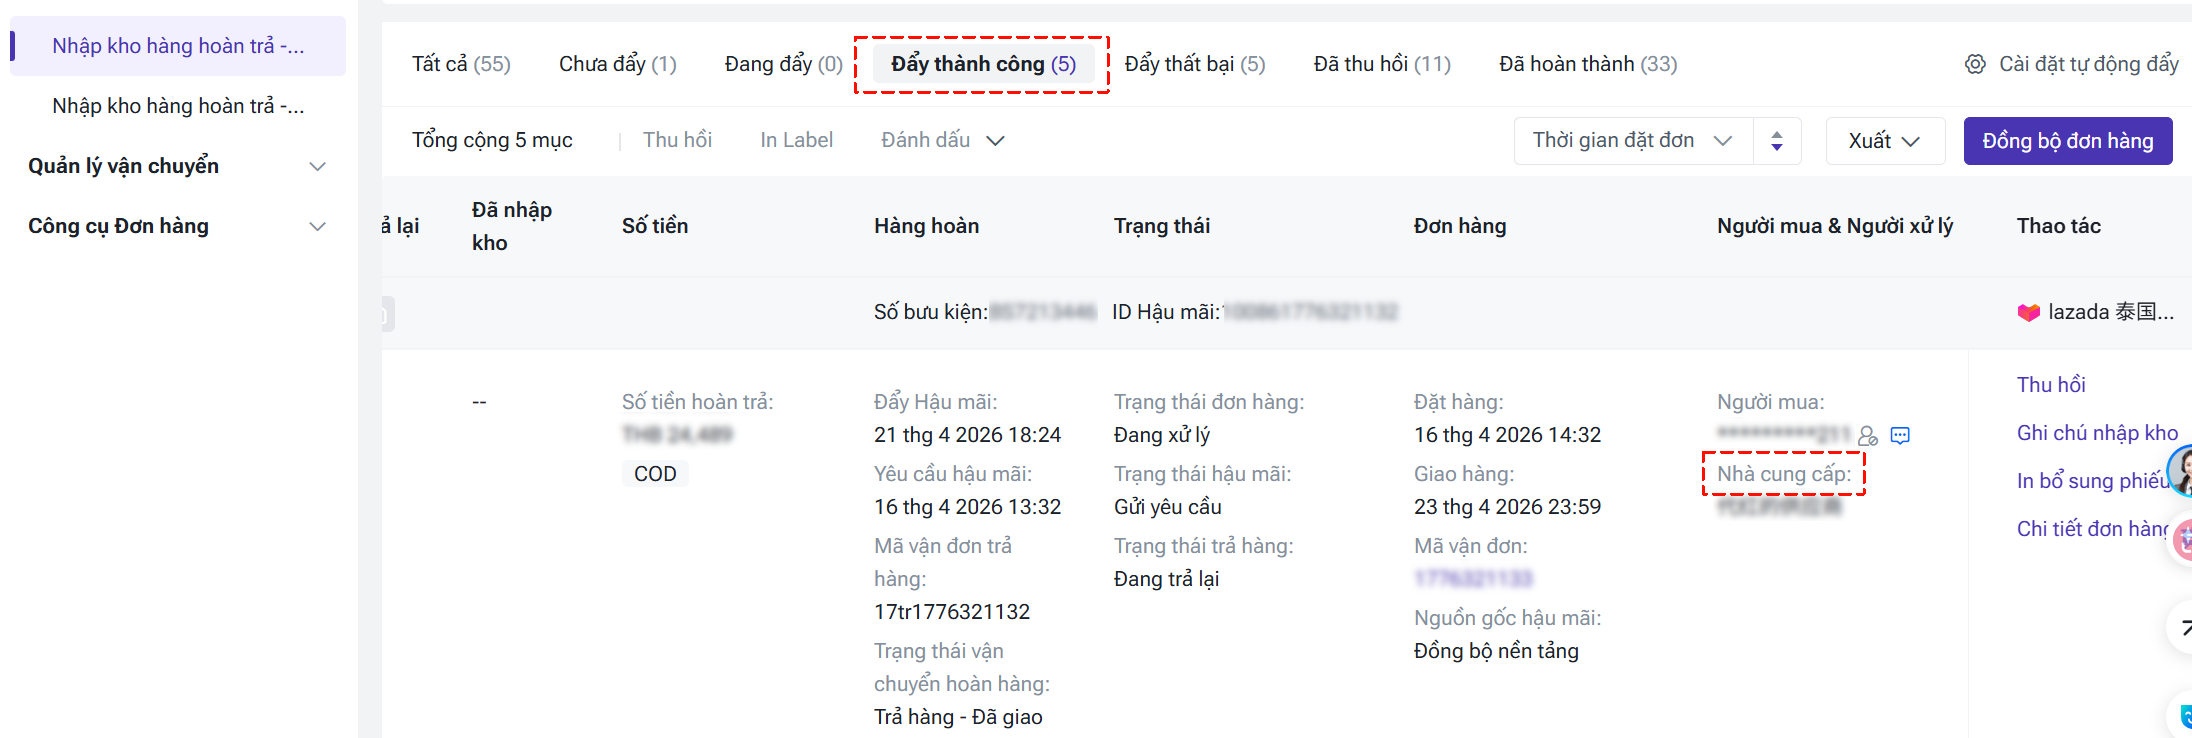Click the customer service avatar icon
The image size is (2192, 738).
[x=2180, y=471]
